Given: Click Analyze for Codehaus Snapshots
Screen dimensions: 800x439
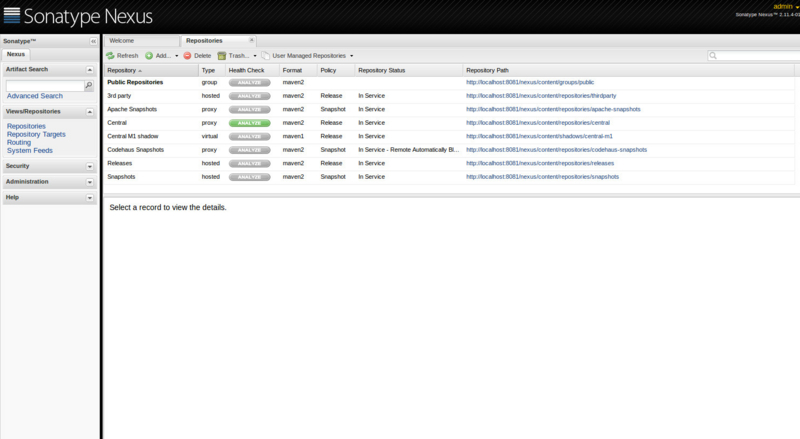Looking at the screenshot, I should point(249,150).
